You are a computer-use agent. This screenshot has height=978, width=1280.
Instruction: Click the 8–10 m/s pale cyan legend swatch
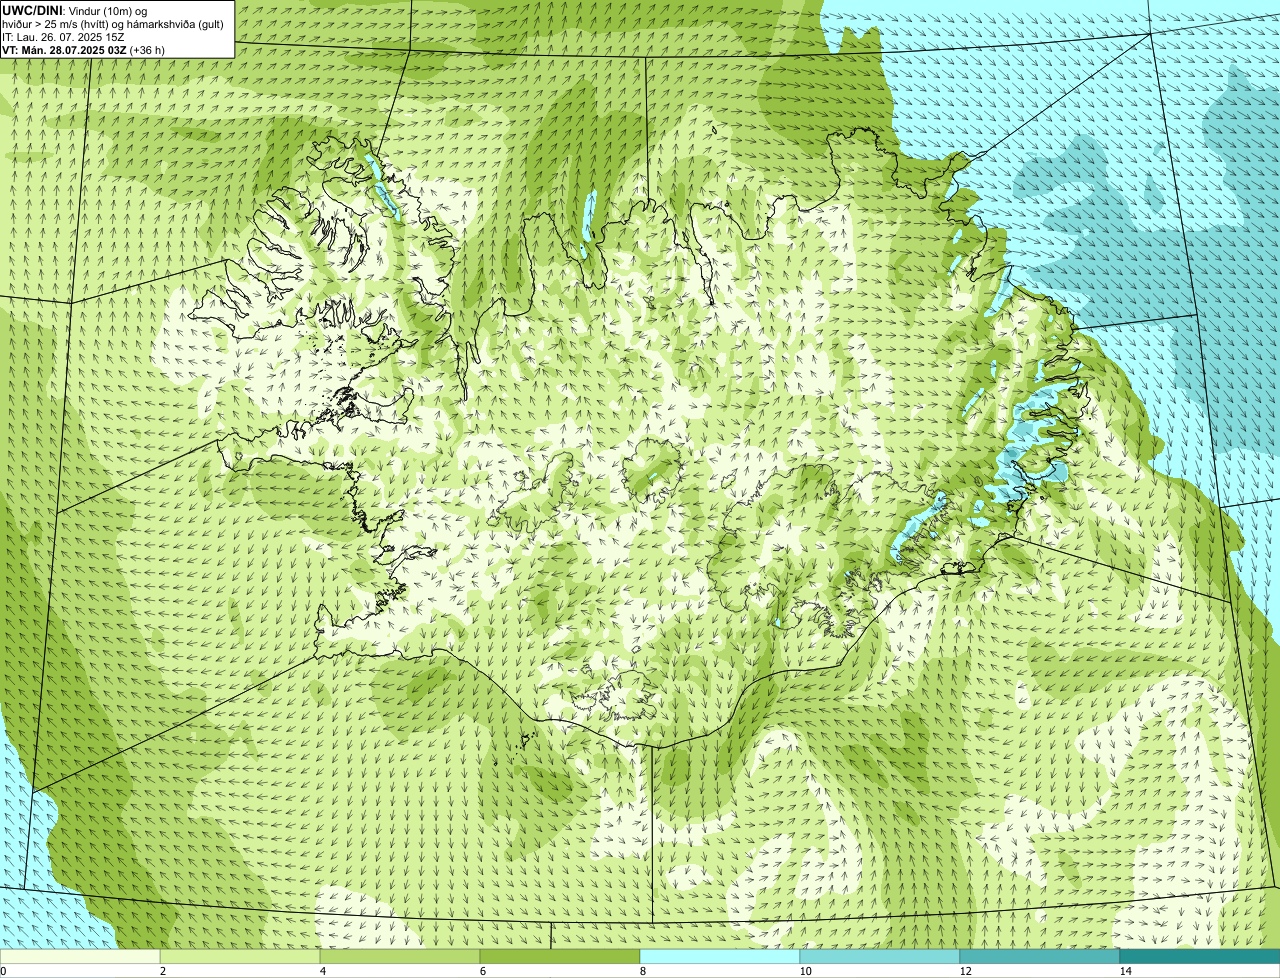pyautogui.click(x=720, y=956)
